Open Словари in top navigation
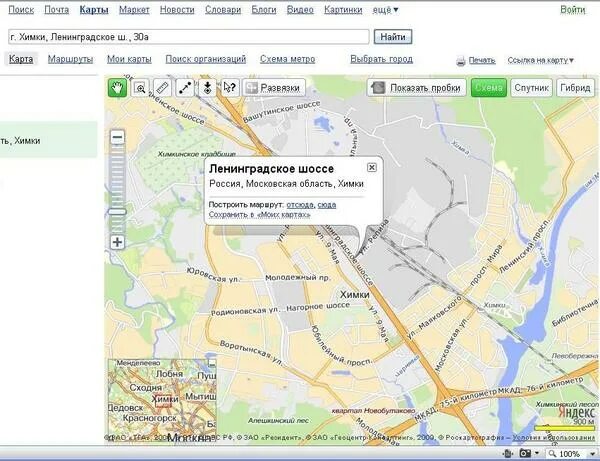600x461 pixels. click(223, 10)
